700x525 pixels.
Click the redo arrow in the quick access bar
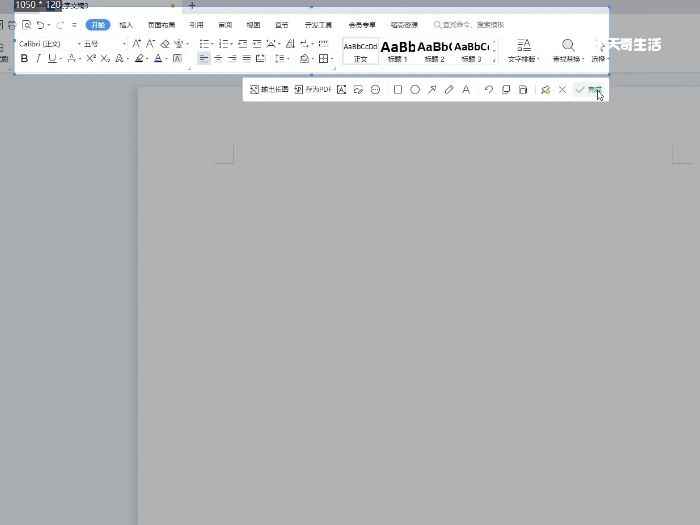(60, 25)
